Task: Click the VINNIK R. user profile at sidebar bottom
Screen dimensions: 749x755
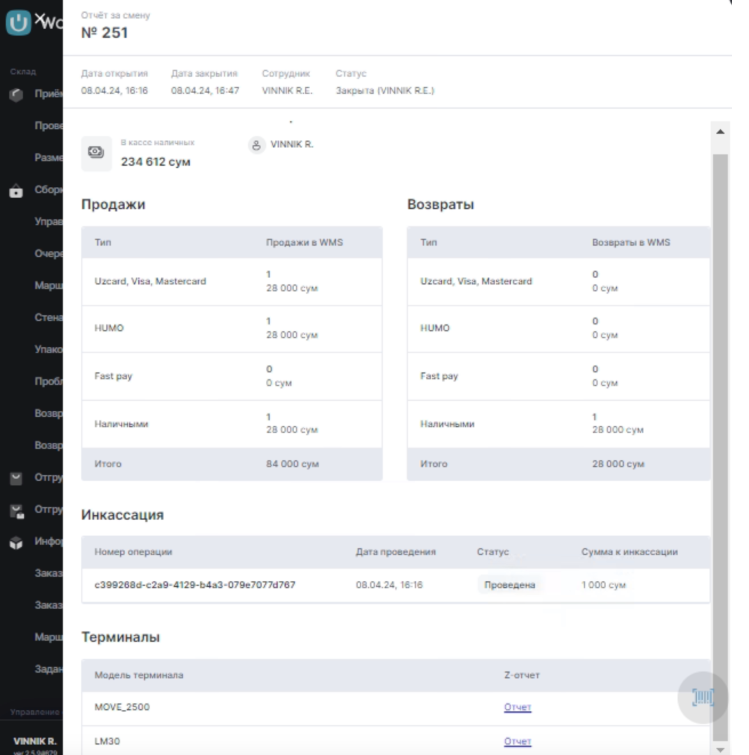Action: (35, 742)
